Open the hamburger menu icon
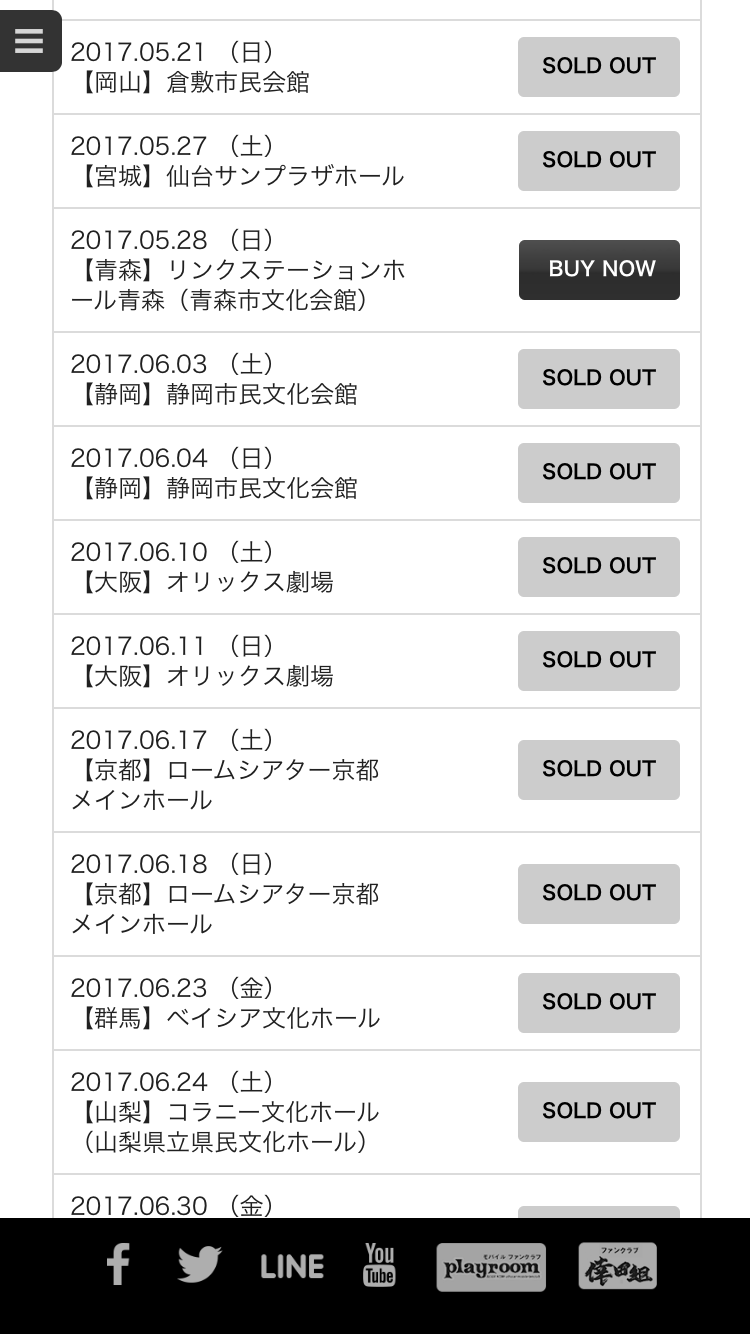Image resolution: width=750 pixels, height=1334 pixels. [30, 41]
